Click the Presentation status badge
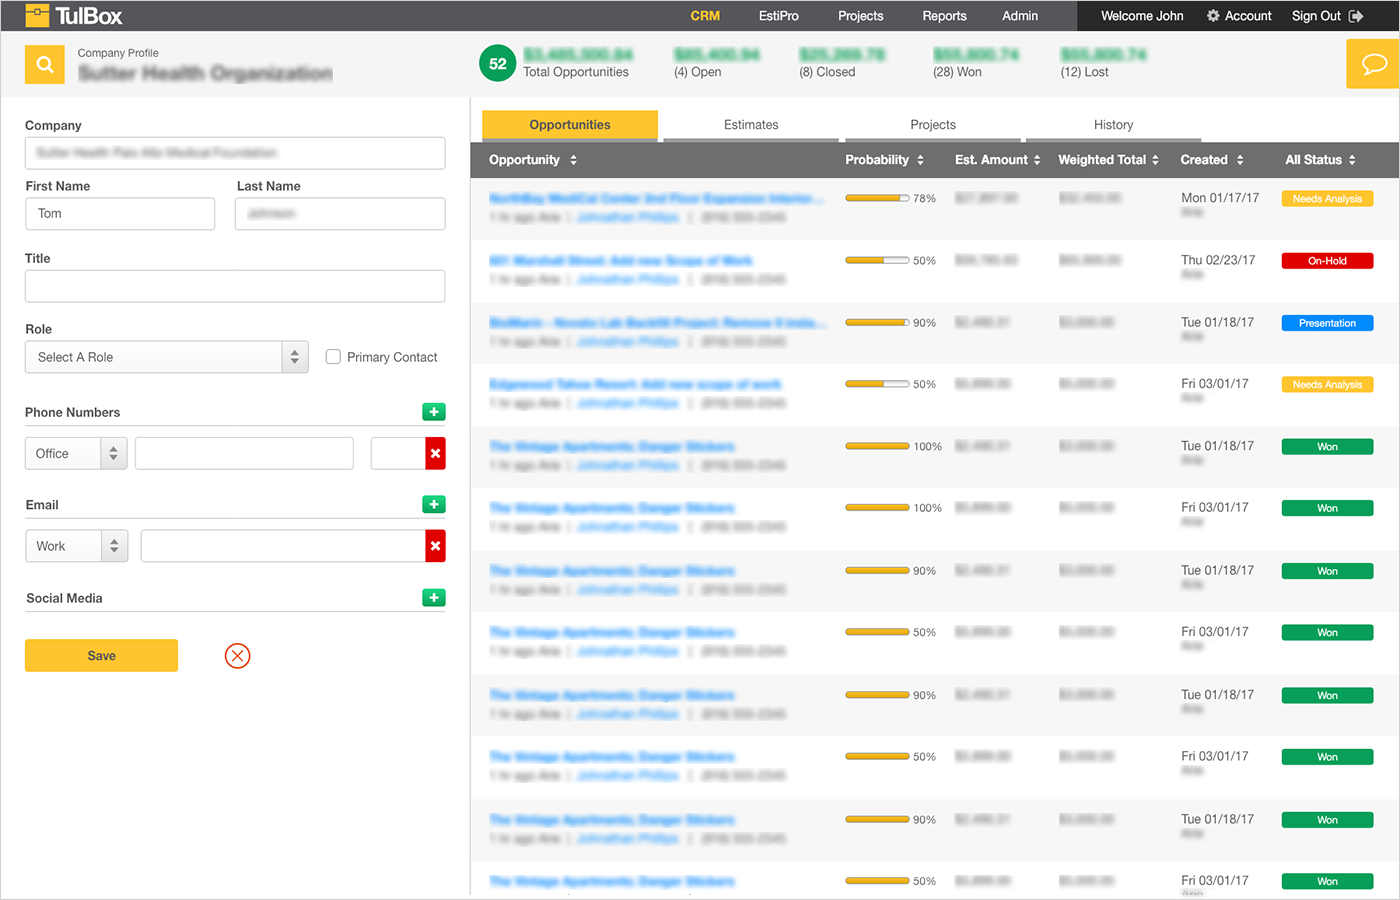This screenshot has height=900, width=1400. [1327, 323]
